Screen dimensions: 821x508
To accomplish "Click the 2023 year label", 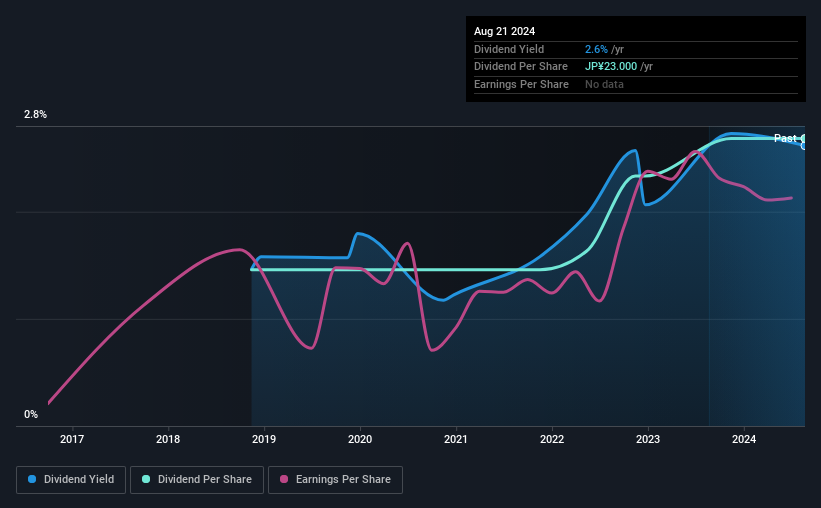I will (648, 439).
